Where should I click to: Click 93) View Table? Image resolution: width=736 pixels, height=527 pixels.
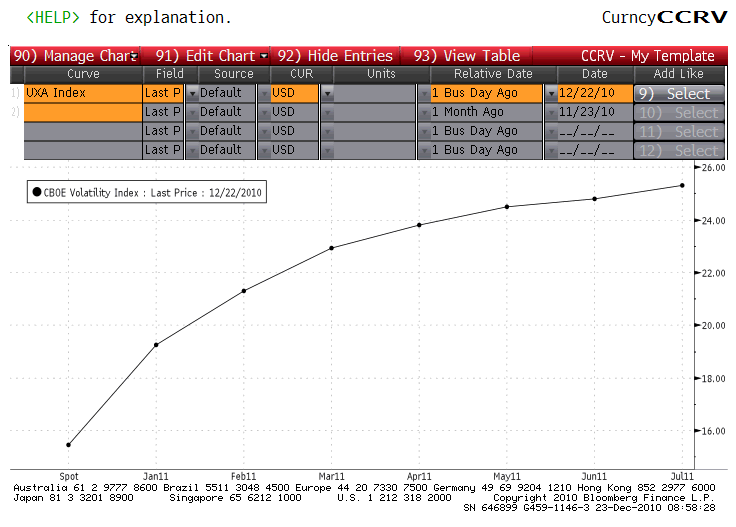[467, 56]
